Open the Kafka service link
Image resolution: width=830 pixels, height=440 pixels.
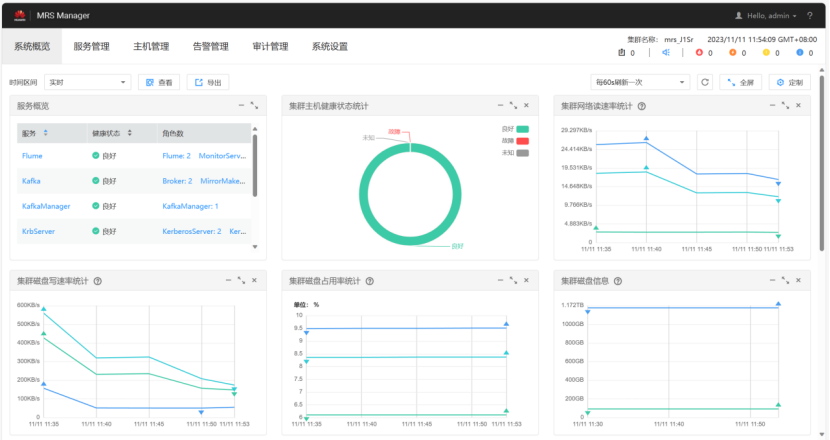coord(31,181)
